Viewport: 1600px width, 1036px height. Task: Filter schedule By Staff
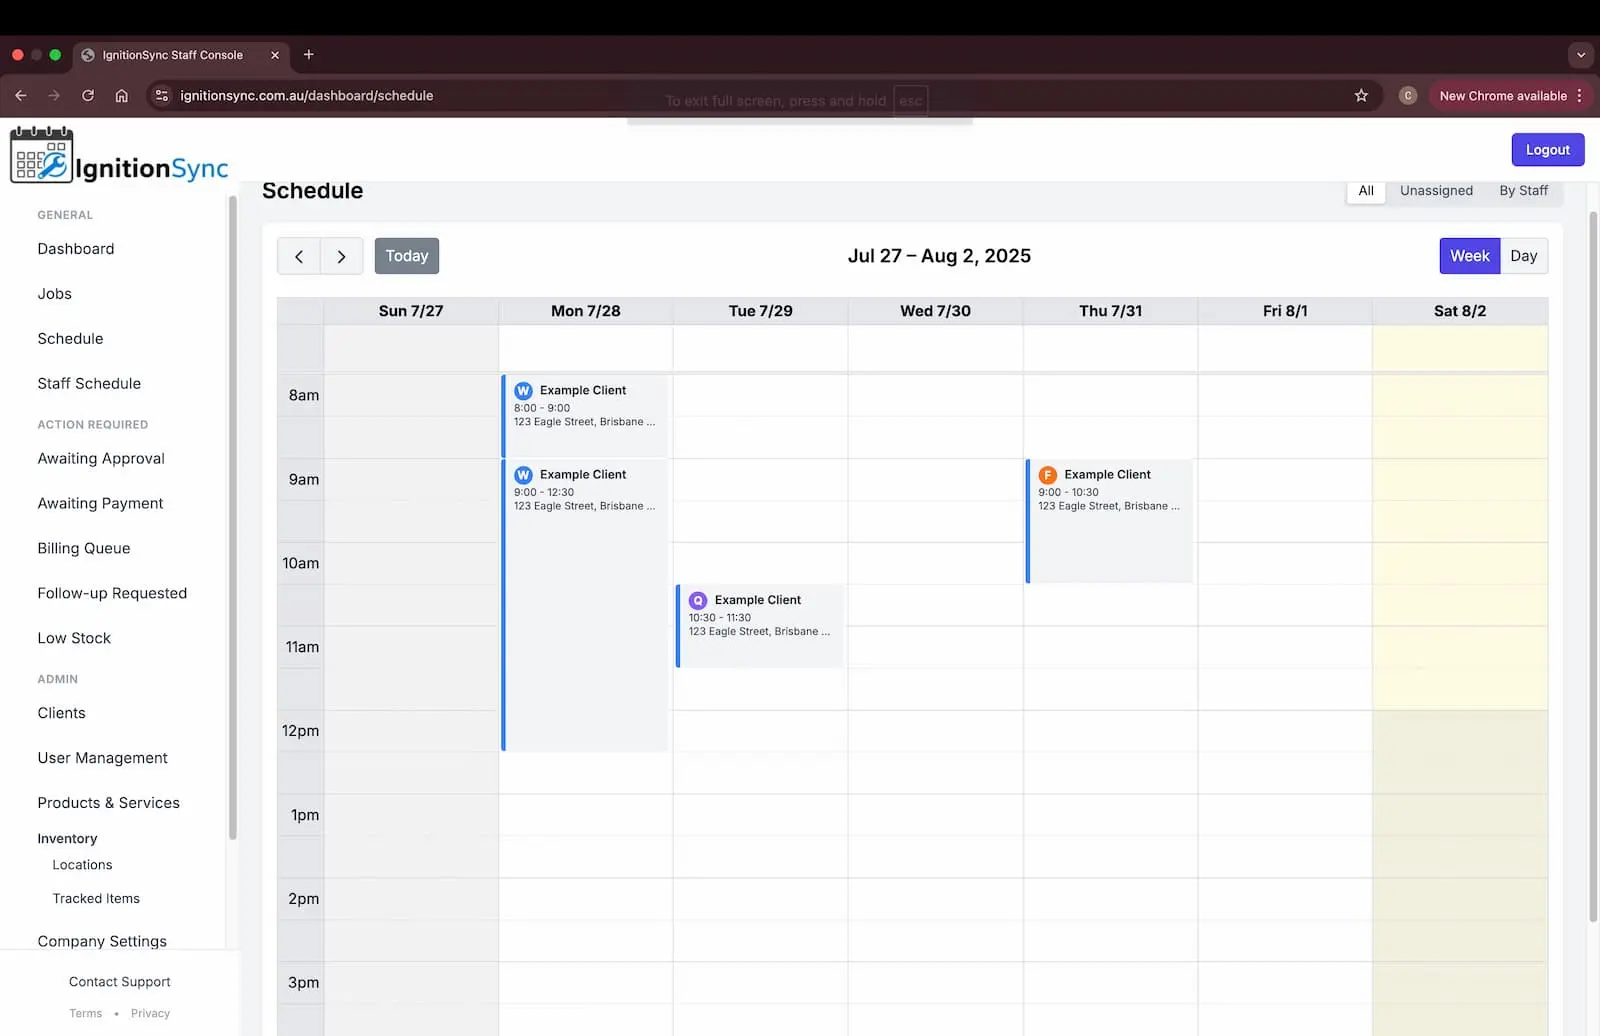click(1522, 191)
